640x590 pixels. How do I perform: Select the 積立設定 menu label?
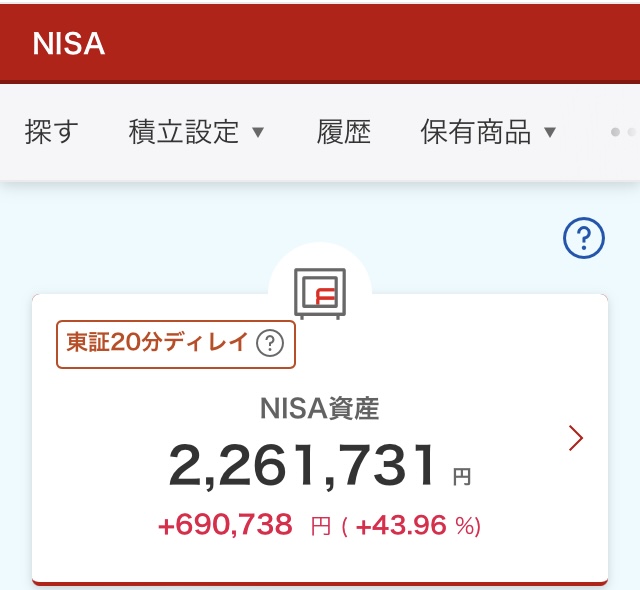point(184,132)
